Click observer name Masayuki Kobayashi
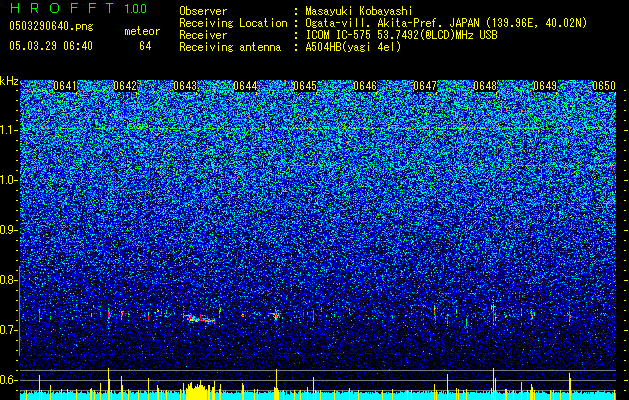The height and width of the screenshot is (400, 629). click(x=359, y=11)
